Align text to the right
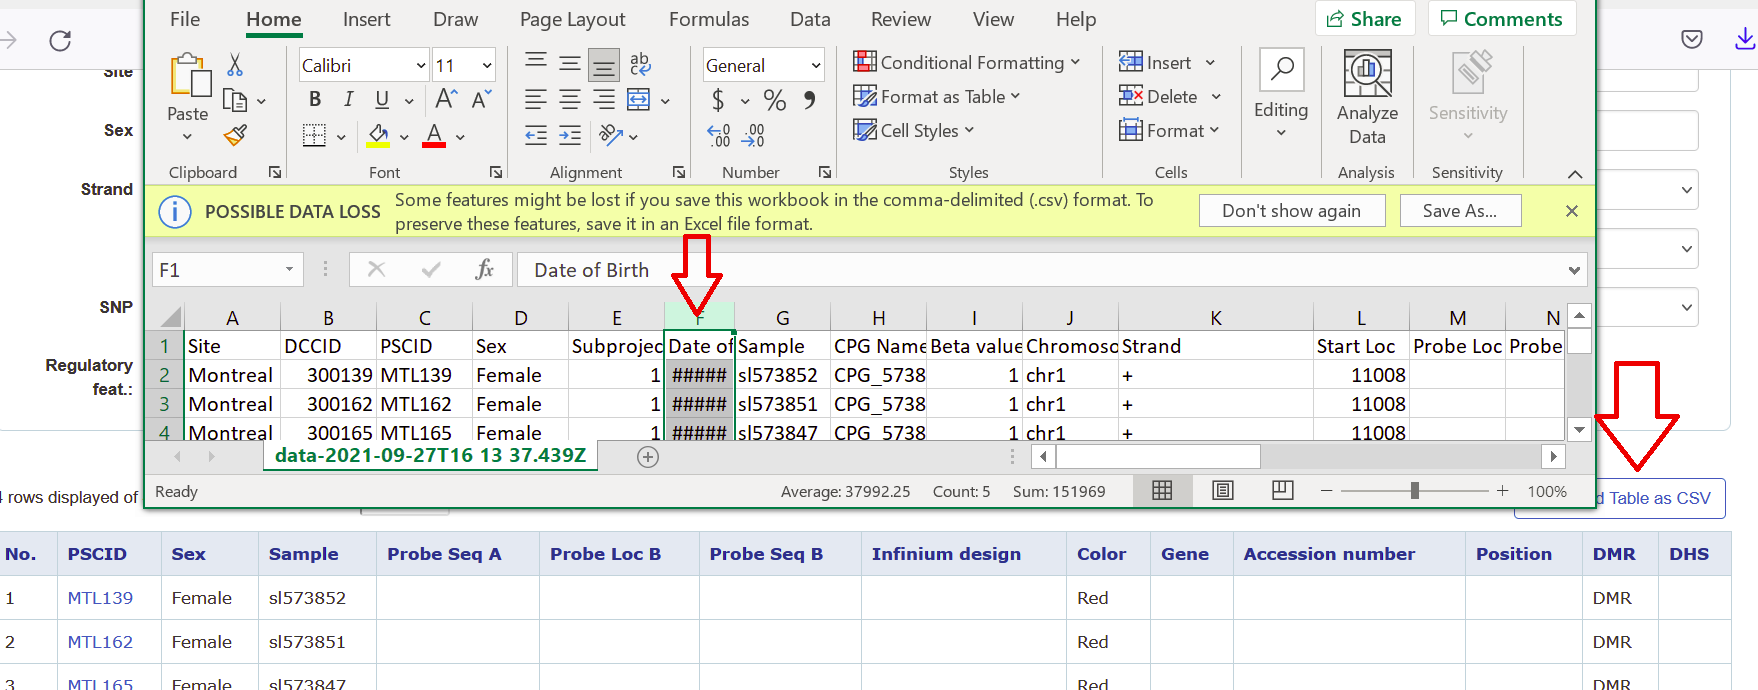The image size is (1758, 690). (x=604, y=99)
